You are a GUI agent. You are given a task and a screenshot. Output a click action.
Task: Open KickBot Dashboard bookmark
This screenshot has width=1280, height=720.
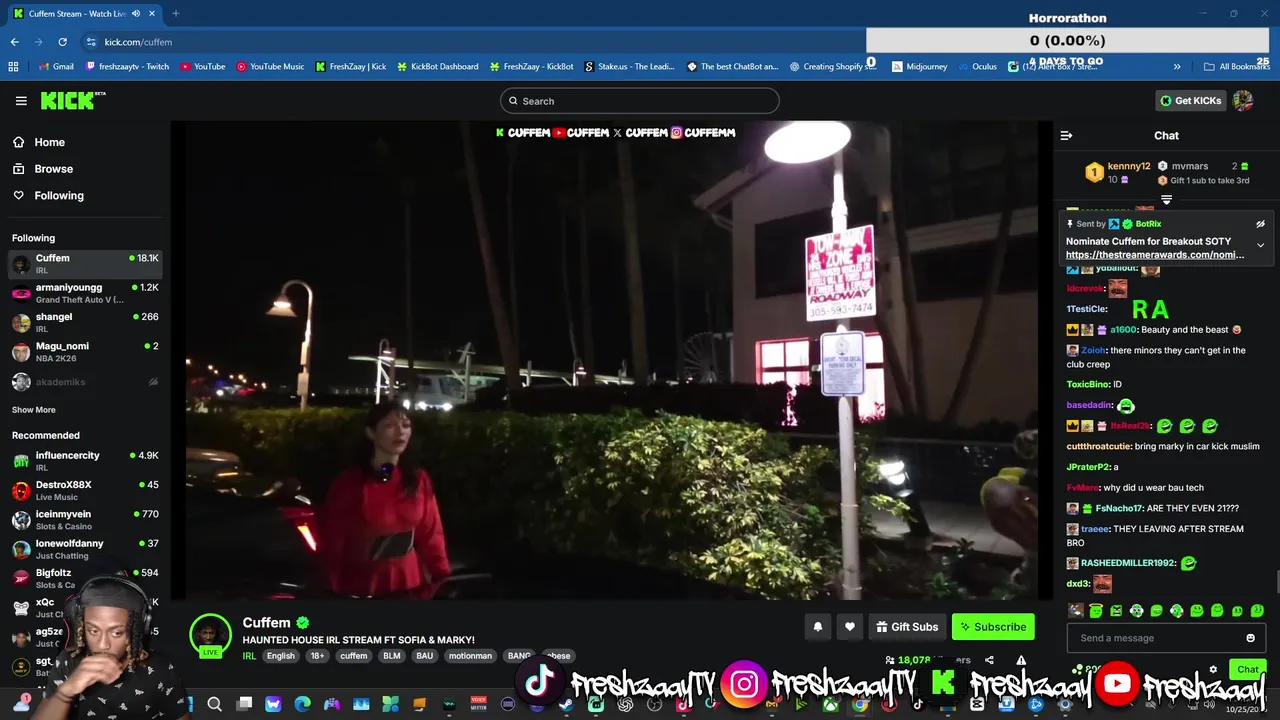pyautogui.click(x=438, y=67)
